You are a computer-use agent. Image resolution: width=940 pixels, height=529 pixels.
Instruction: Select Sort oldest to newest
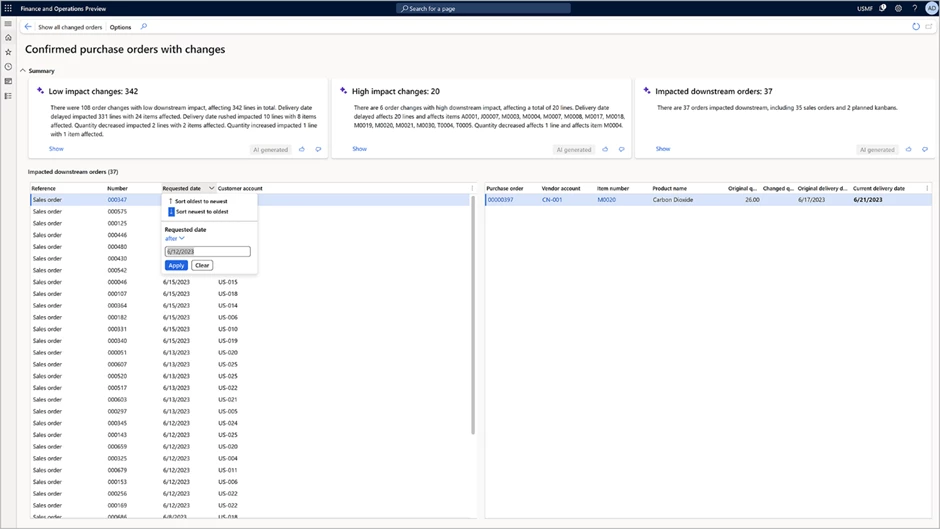[200, 201]
